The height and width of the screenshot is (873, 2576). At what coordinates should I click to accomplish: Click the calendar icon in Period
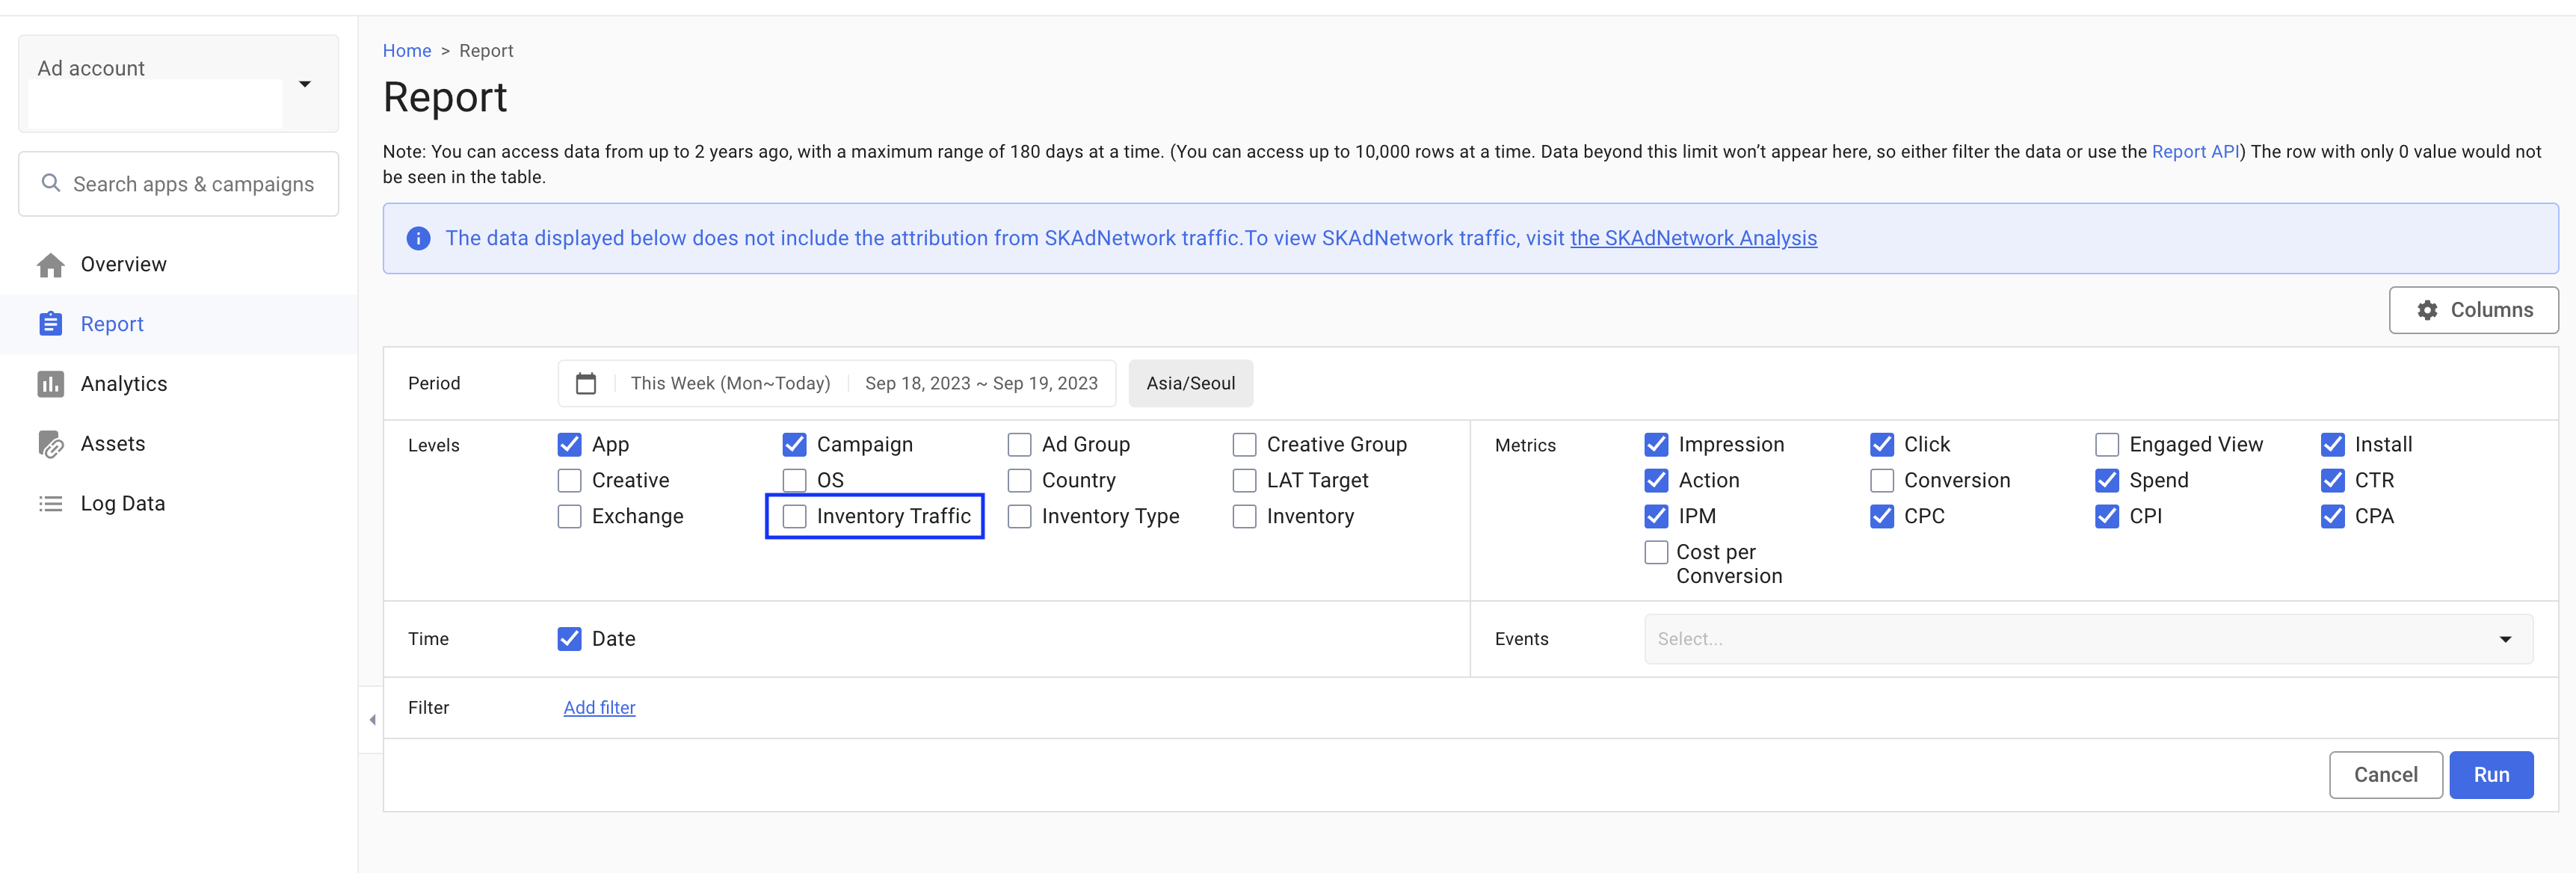[586, 383]
